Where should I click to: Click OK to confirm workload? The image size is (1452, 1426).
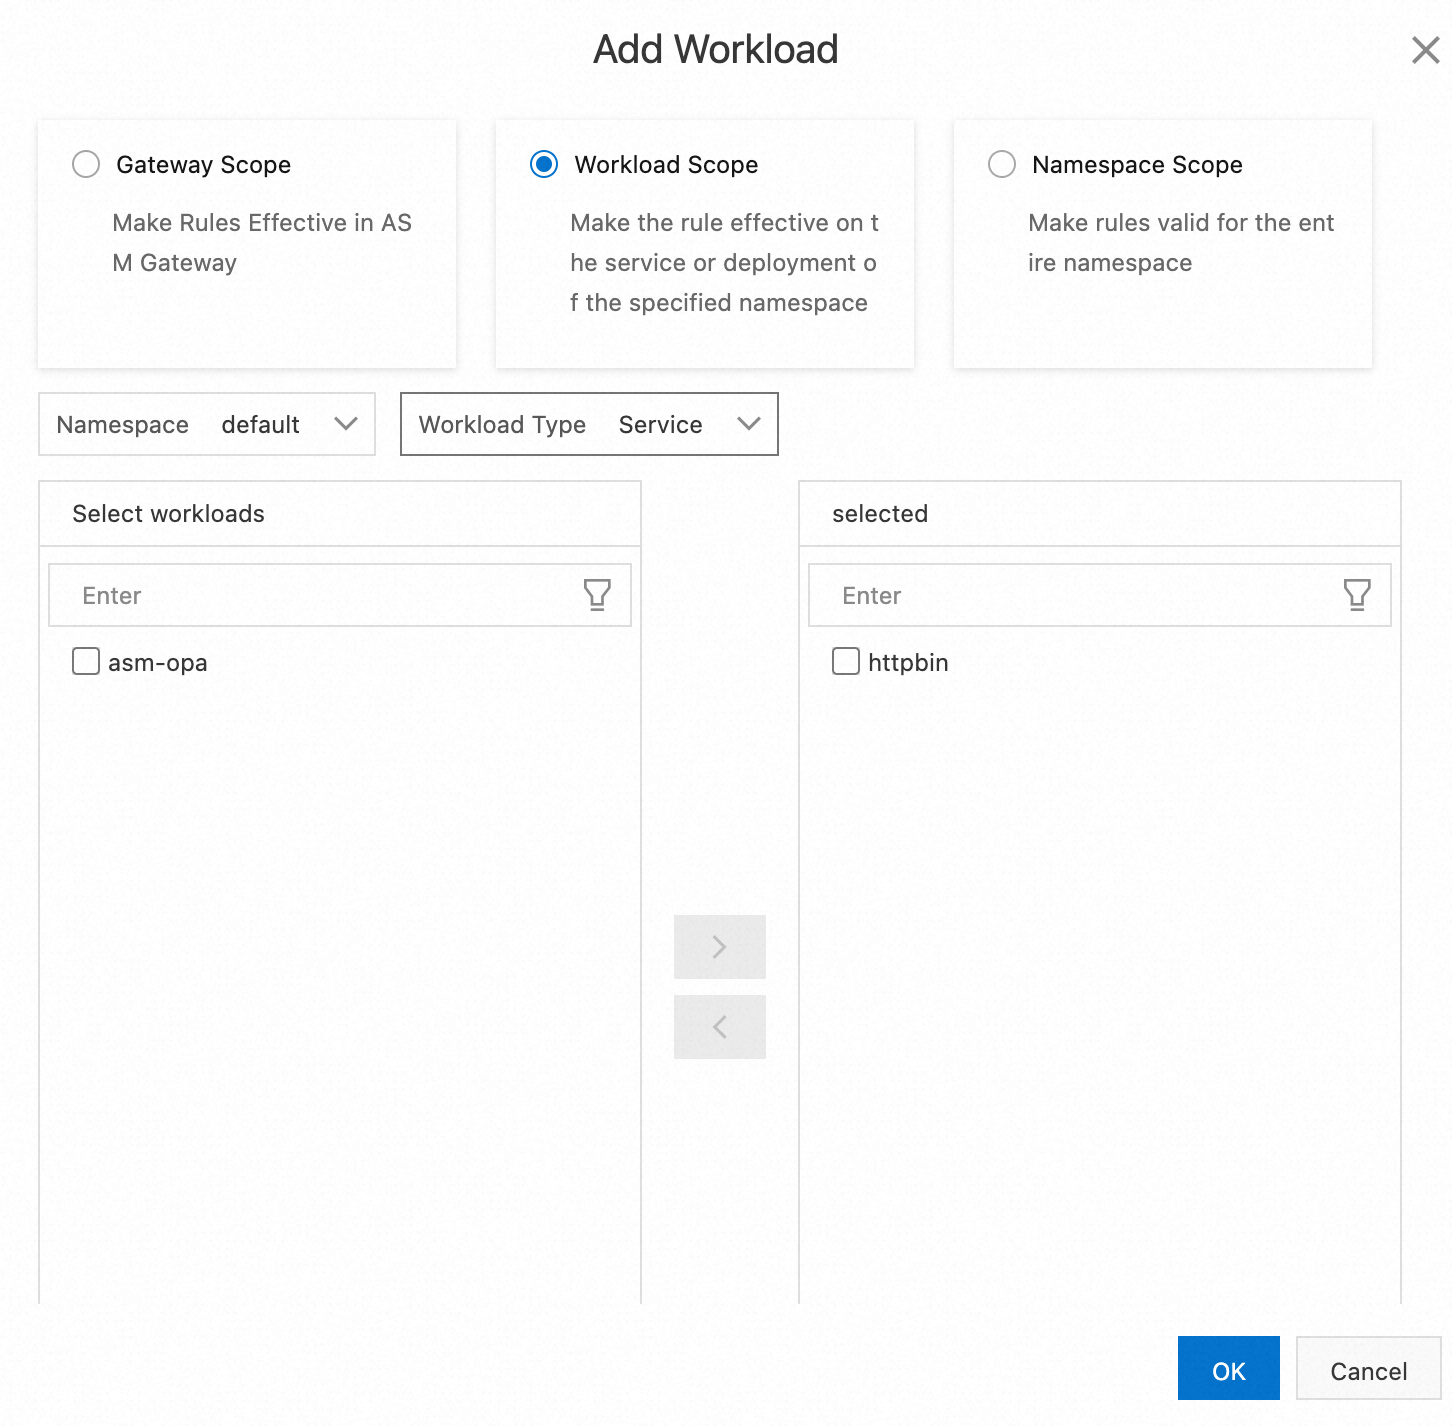[x=1229, y=1368]
